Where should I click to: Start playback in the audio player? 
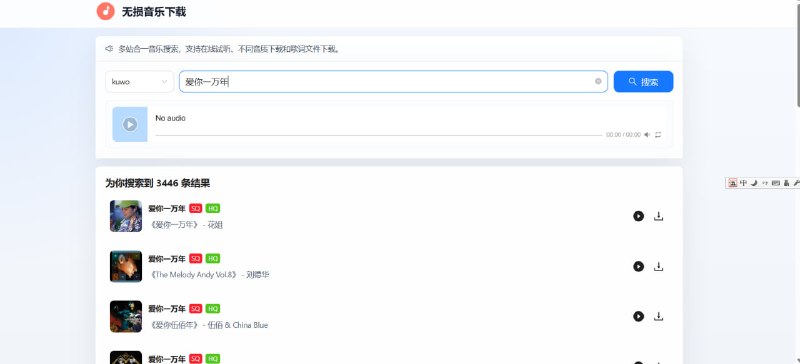[130, 124]
